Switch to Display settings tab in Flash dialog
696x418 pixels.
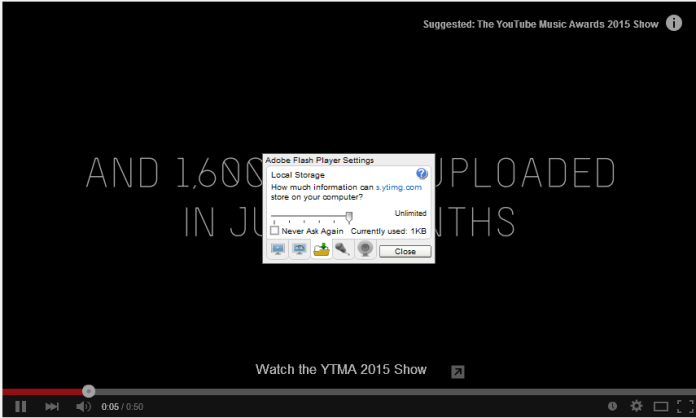tap(278, 249)
